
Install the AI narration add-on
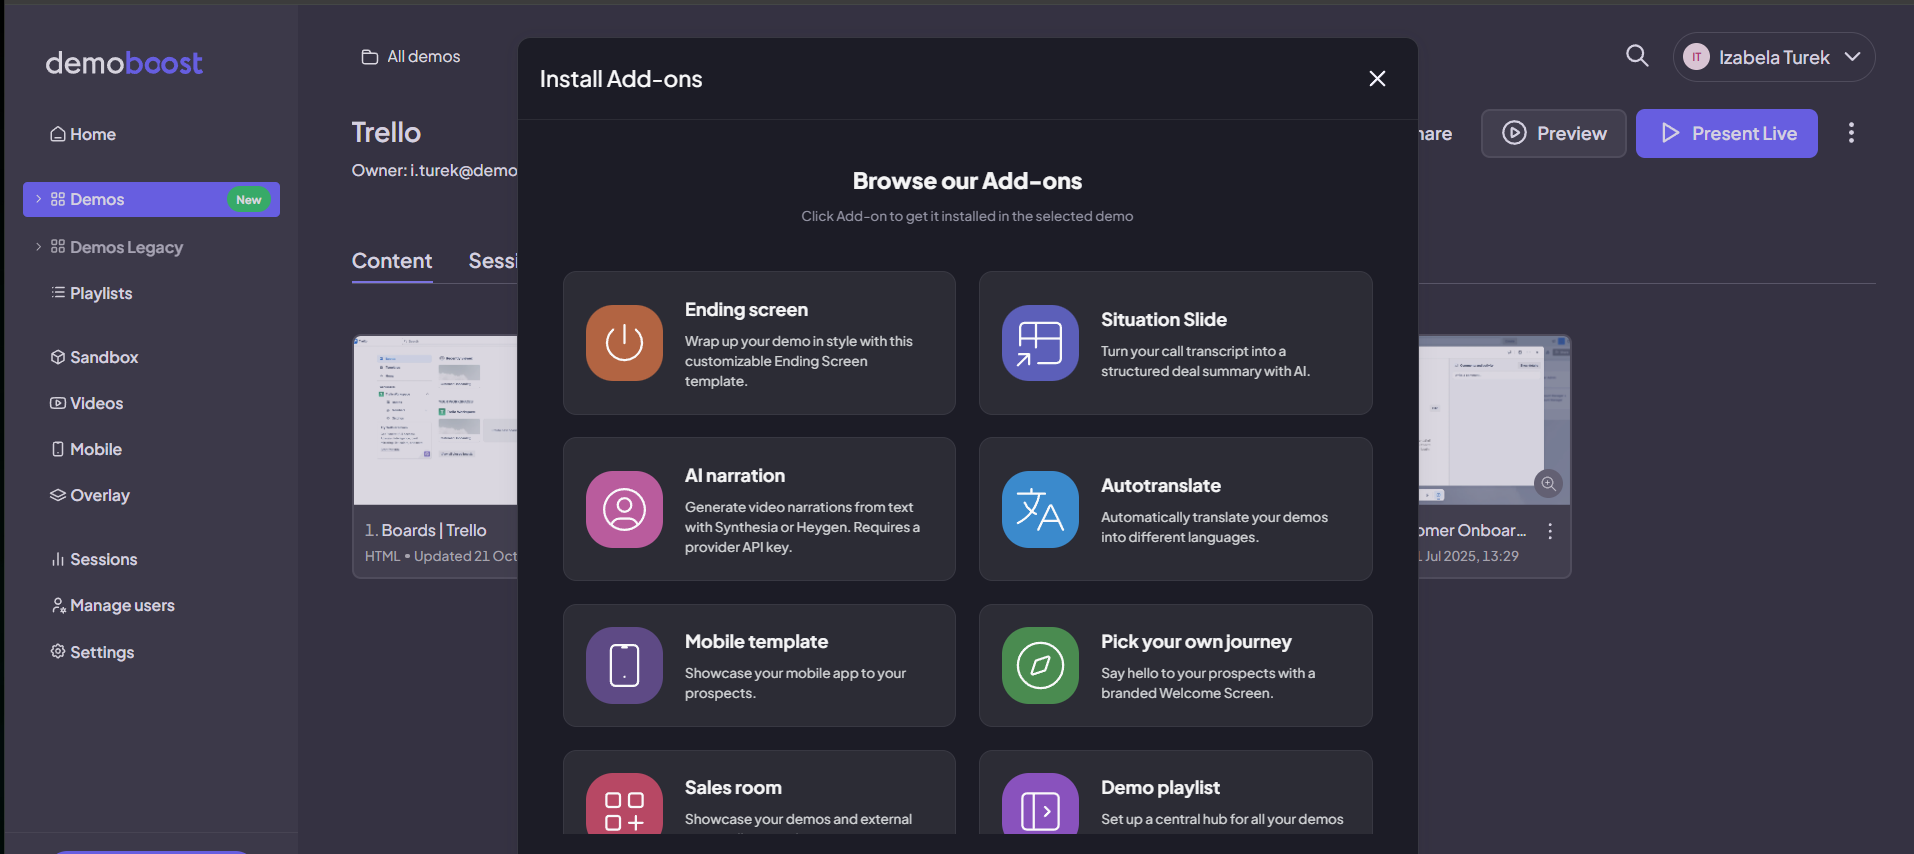pyautogui.click(x=759, y=509)
